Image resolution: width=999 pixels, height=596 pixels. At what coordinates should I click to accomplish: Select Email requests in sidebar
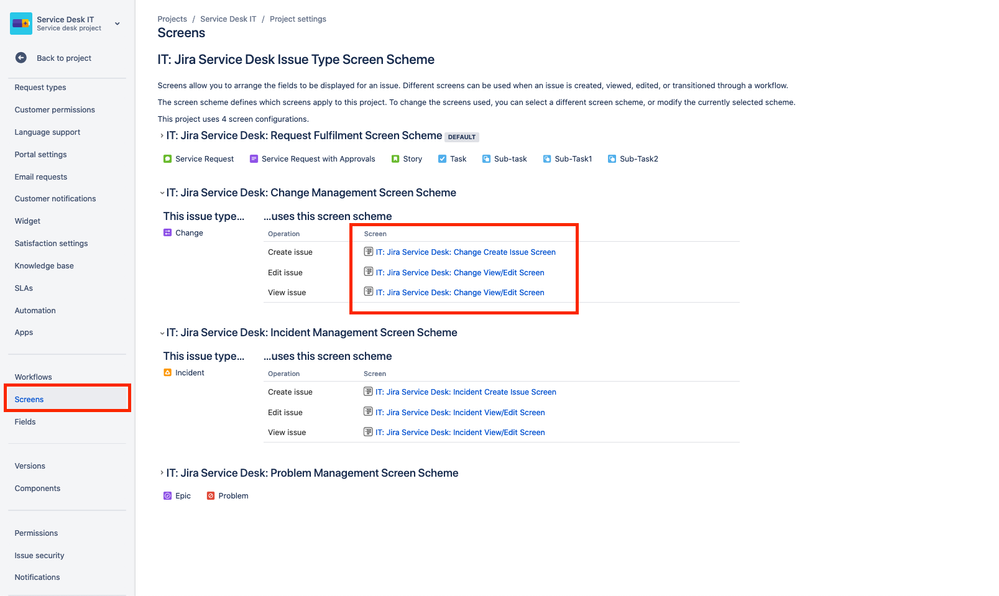coord(41,177)
